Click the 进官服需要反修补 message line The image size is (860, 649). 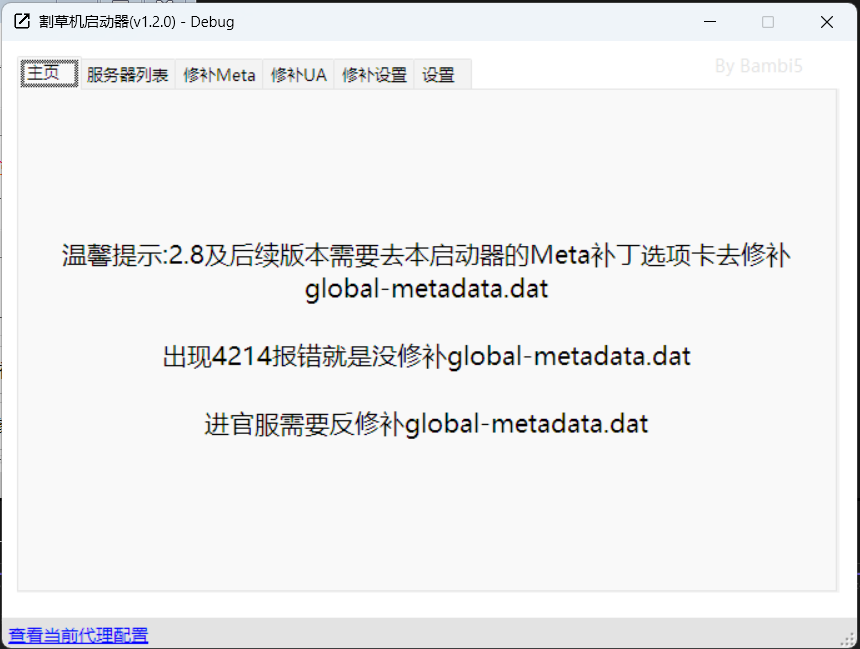(426, 424)
